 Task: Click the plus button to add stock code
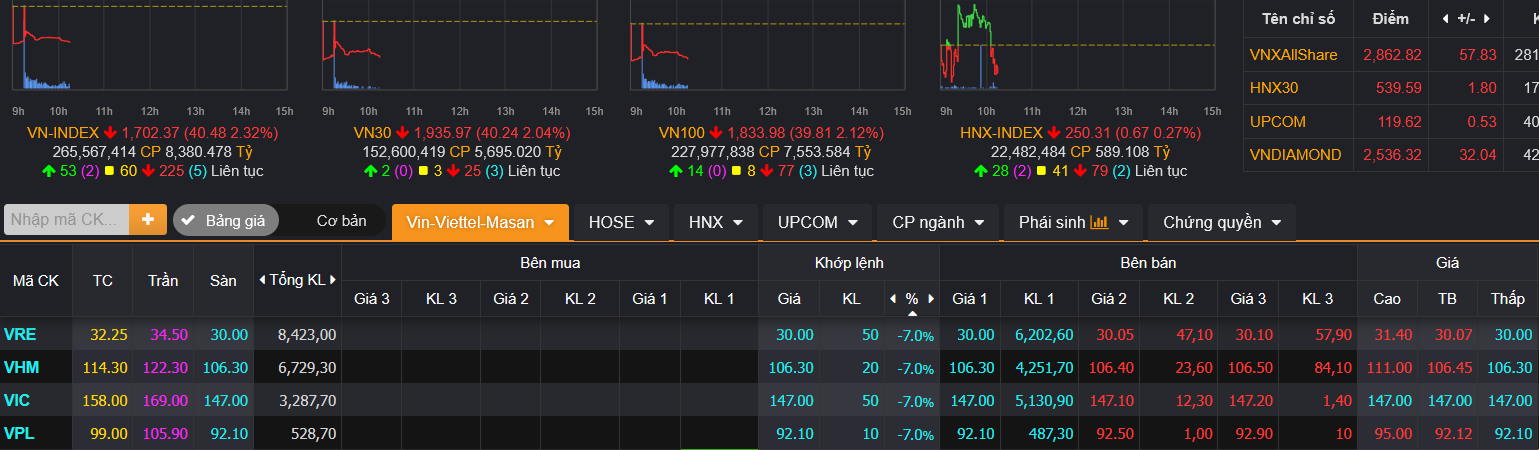click(x=147, y=220)
